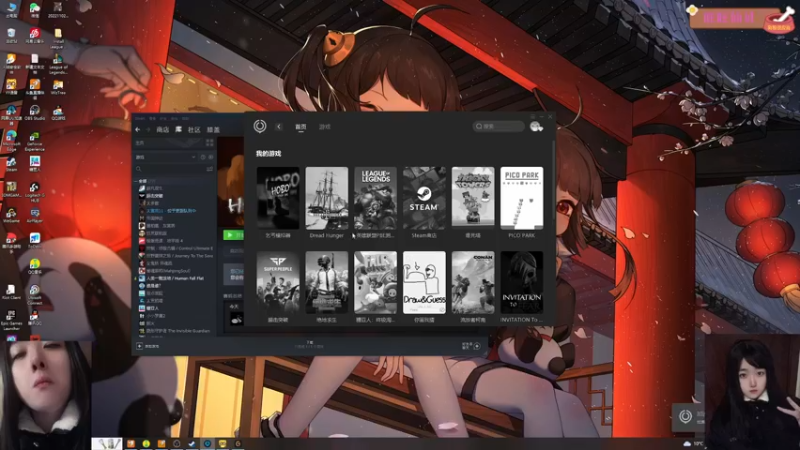
Task: Open Logitech G HUB desktop shortcut
Action: [34, 192]
